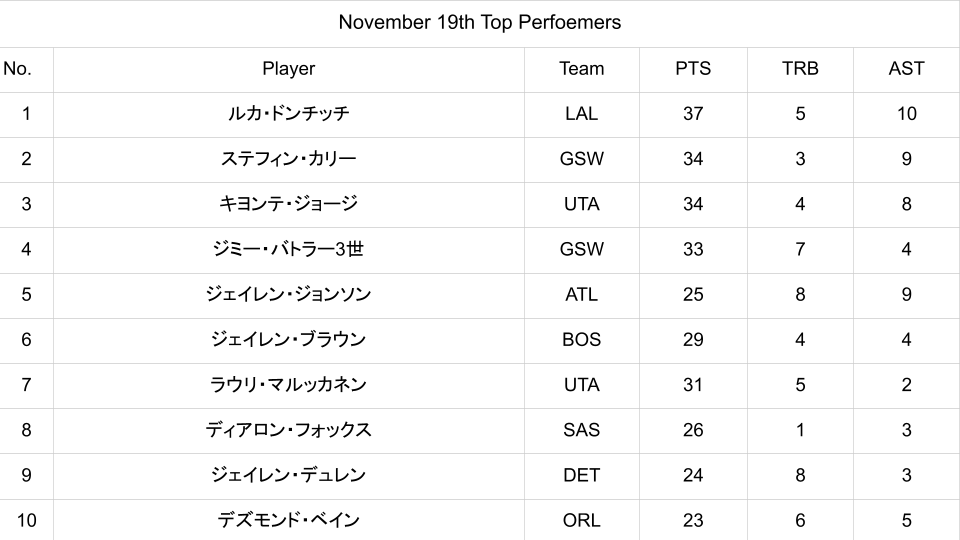Select the ルカ・ドンチッチ player cell
Screen dimensions: 960x540
click(x=288, y=114)
